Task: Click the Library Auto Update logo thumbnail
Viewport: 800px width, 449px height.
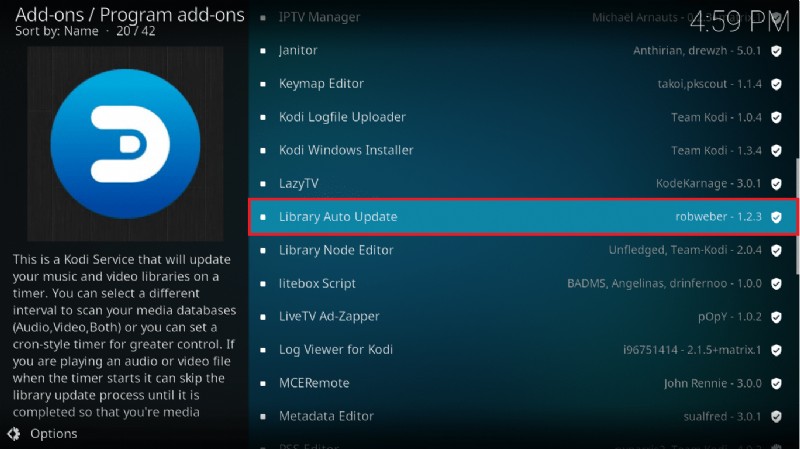Action: 125,144
